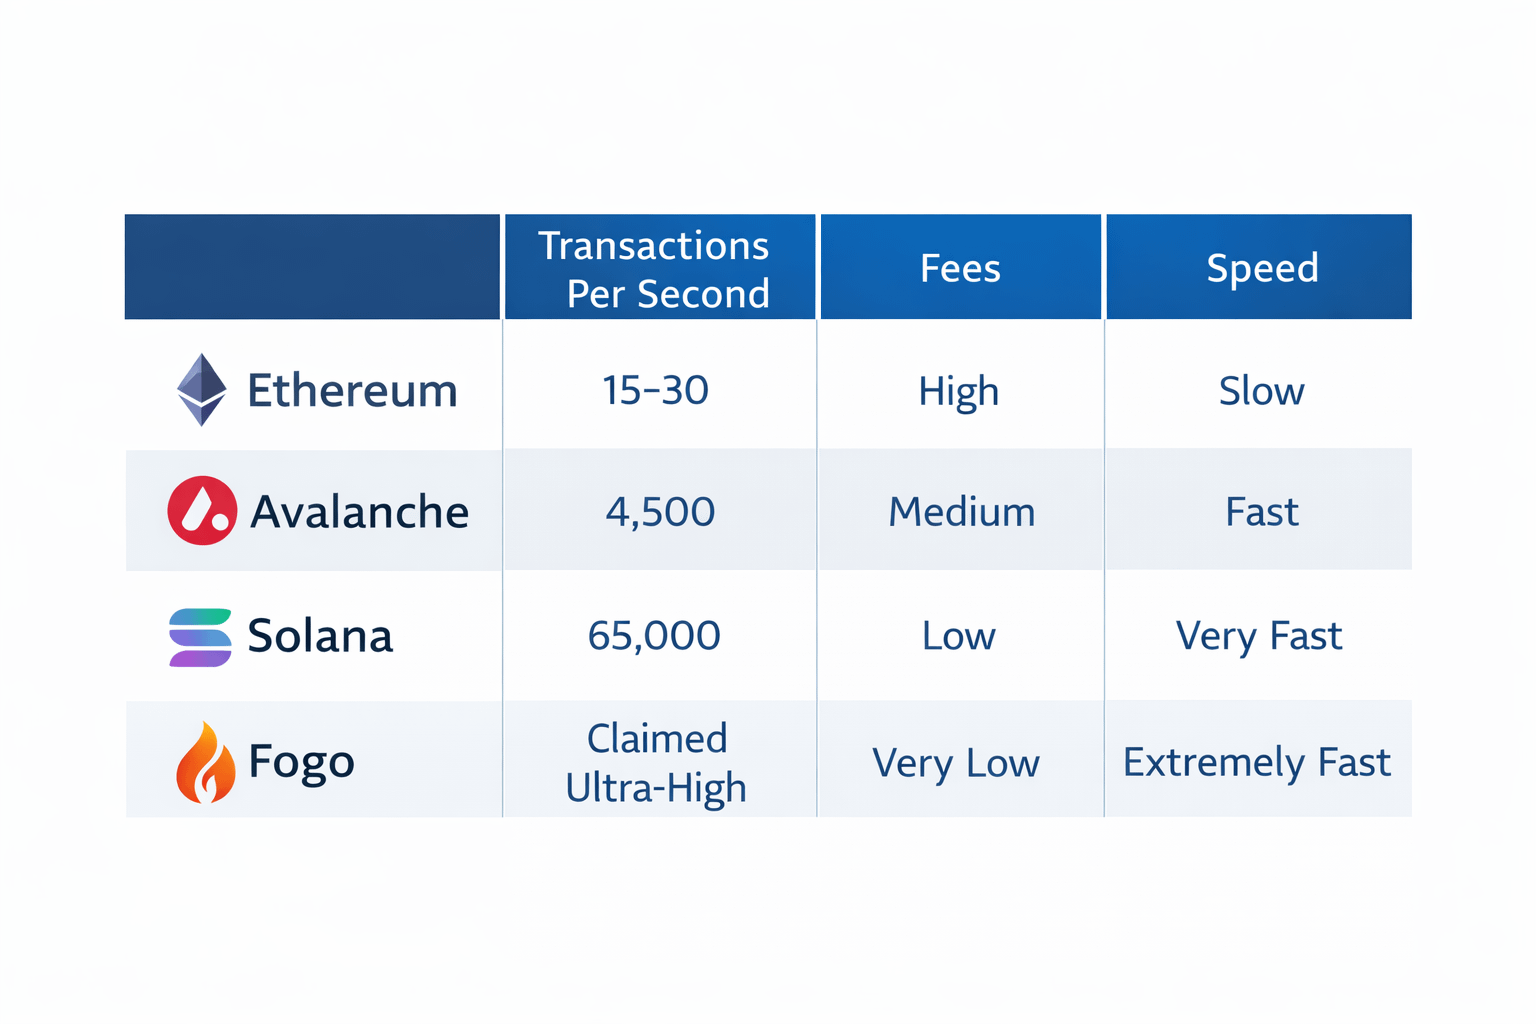Click the Ethereum row label text

point(352,390)
